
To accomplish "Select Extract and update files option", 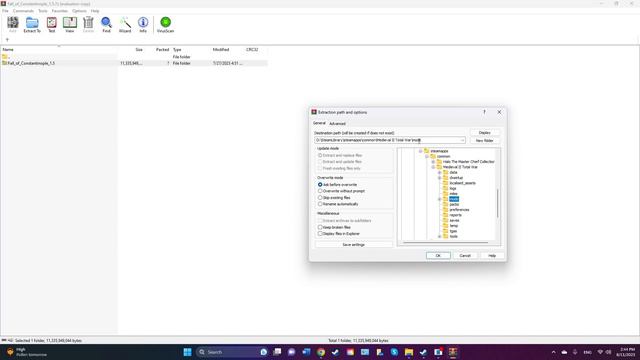I will [x=320, y=162].
